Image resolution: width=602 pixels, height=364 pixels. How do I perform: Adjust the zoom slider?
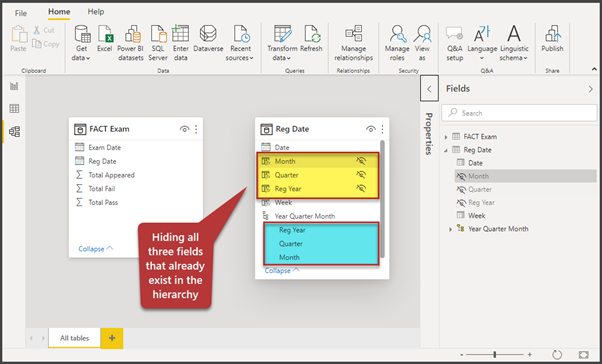tap(495, 354)
